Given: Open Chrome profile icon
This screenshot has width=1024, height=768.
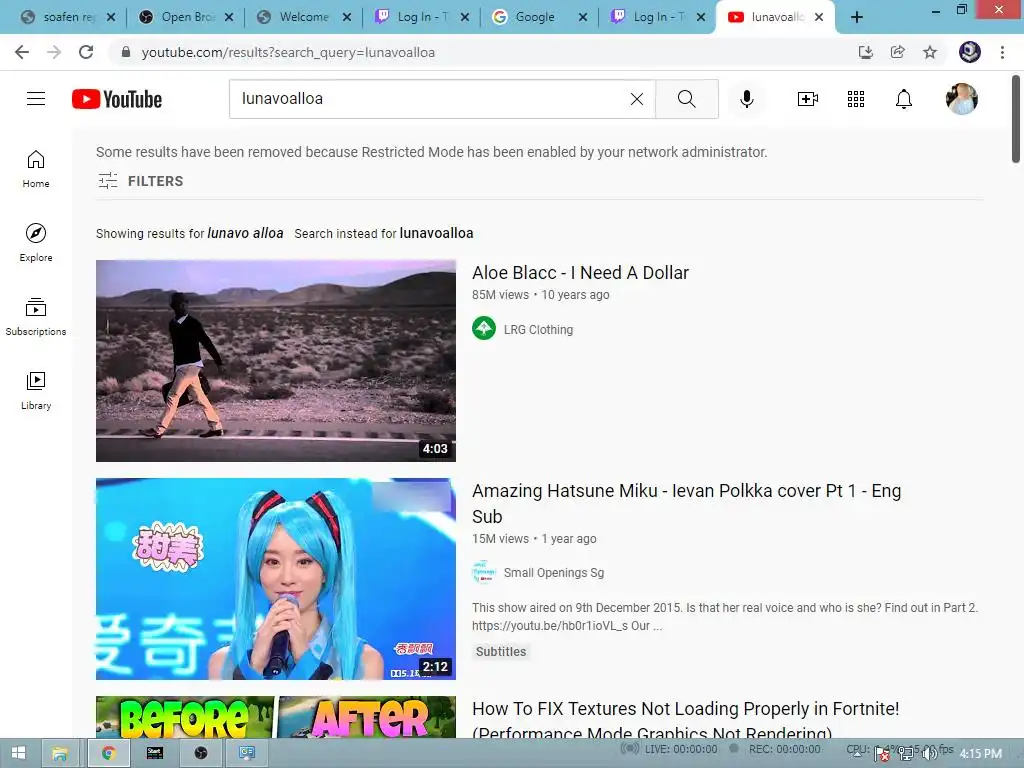Looking at the screenshot, I should click(970, 52).
